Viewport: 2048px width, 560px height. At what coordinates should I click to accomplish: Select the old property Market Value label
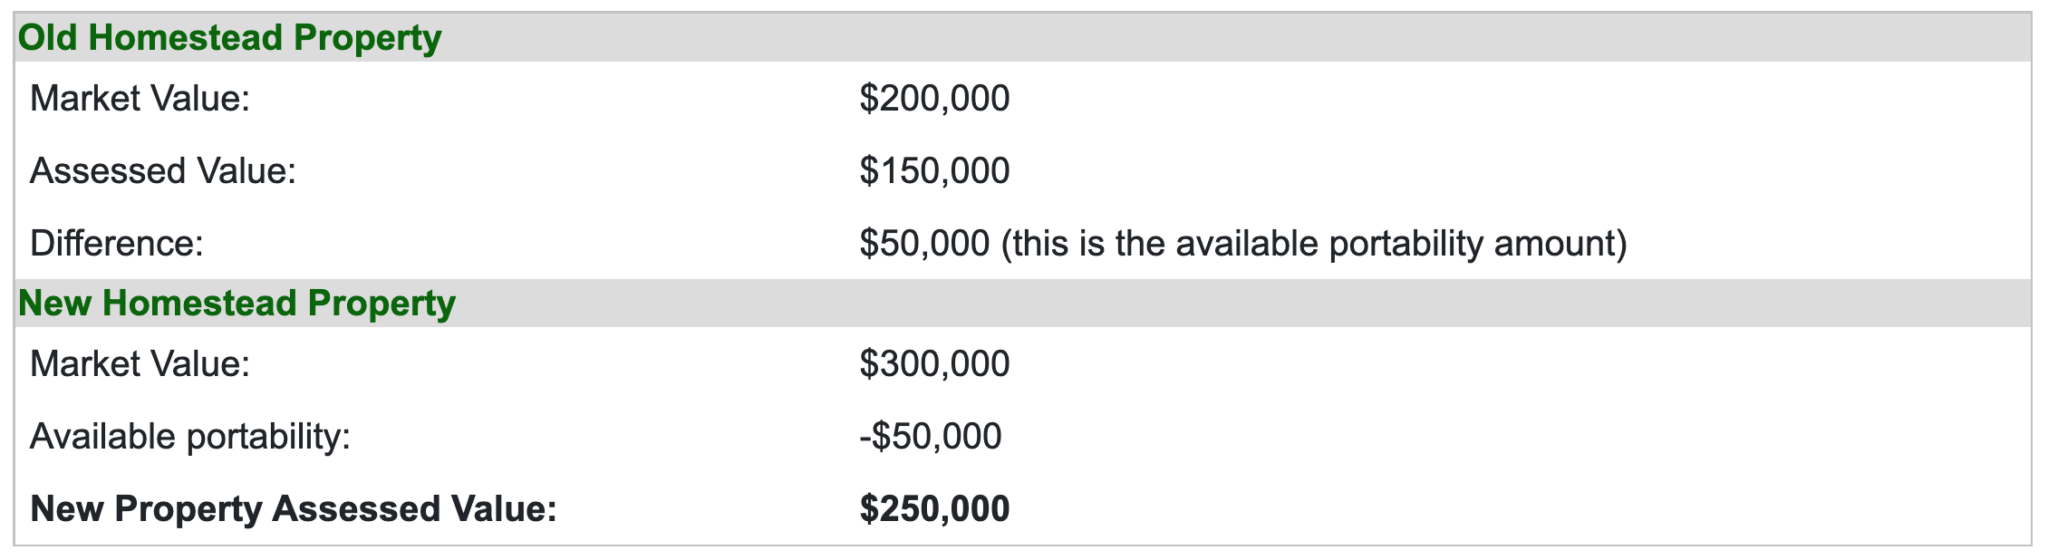pos(140,99)
